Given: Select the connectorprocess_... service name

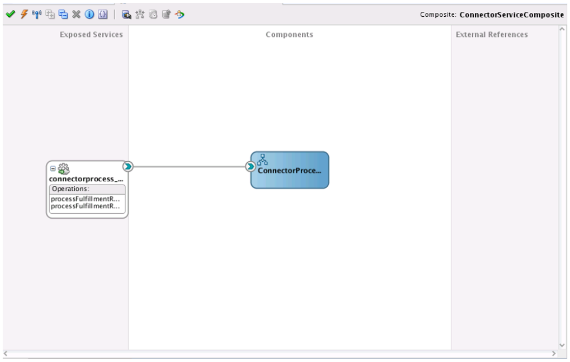Looking at the screenshot, I should tap(86, 179).
